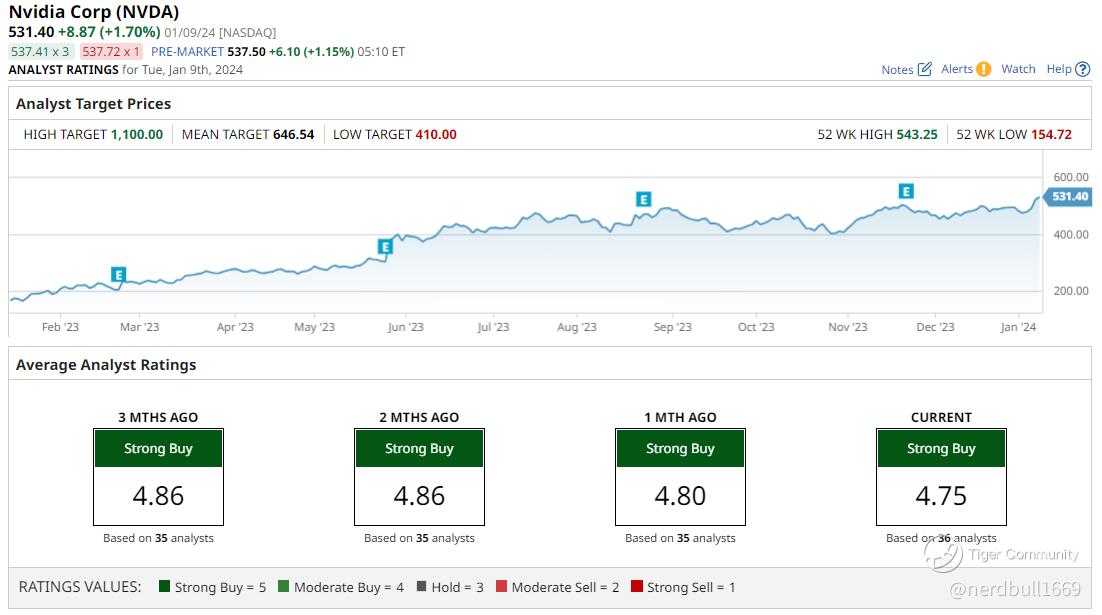This screenshot has height=615, width=1102.
Task: Click the Strong Sell legend color swatch
Action: [637, 586]
